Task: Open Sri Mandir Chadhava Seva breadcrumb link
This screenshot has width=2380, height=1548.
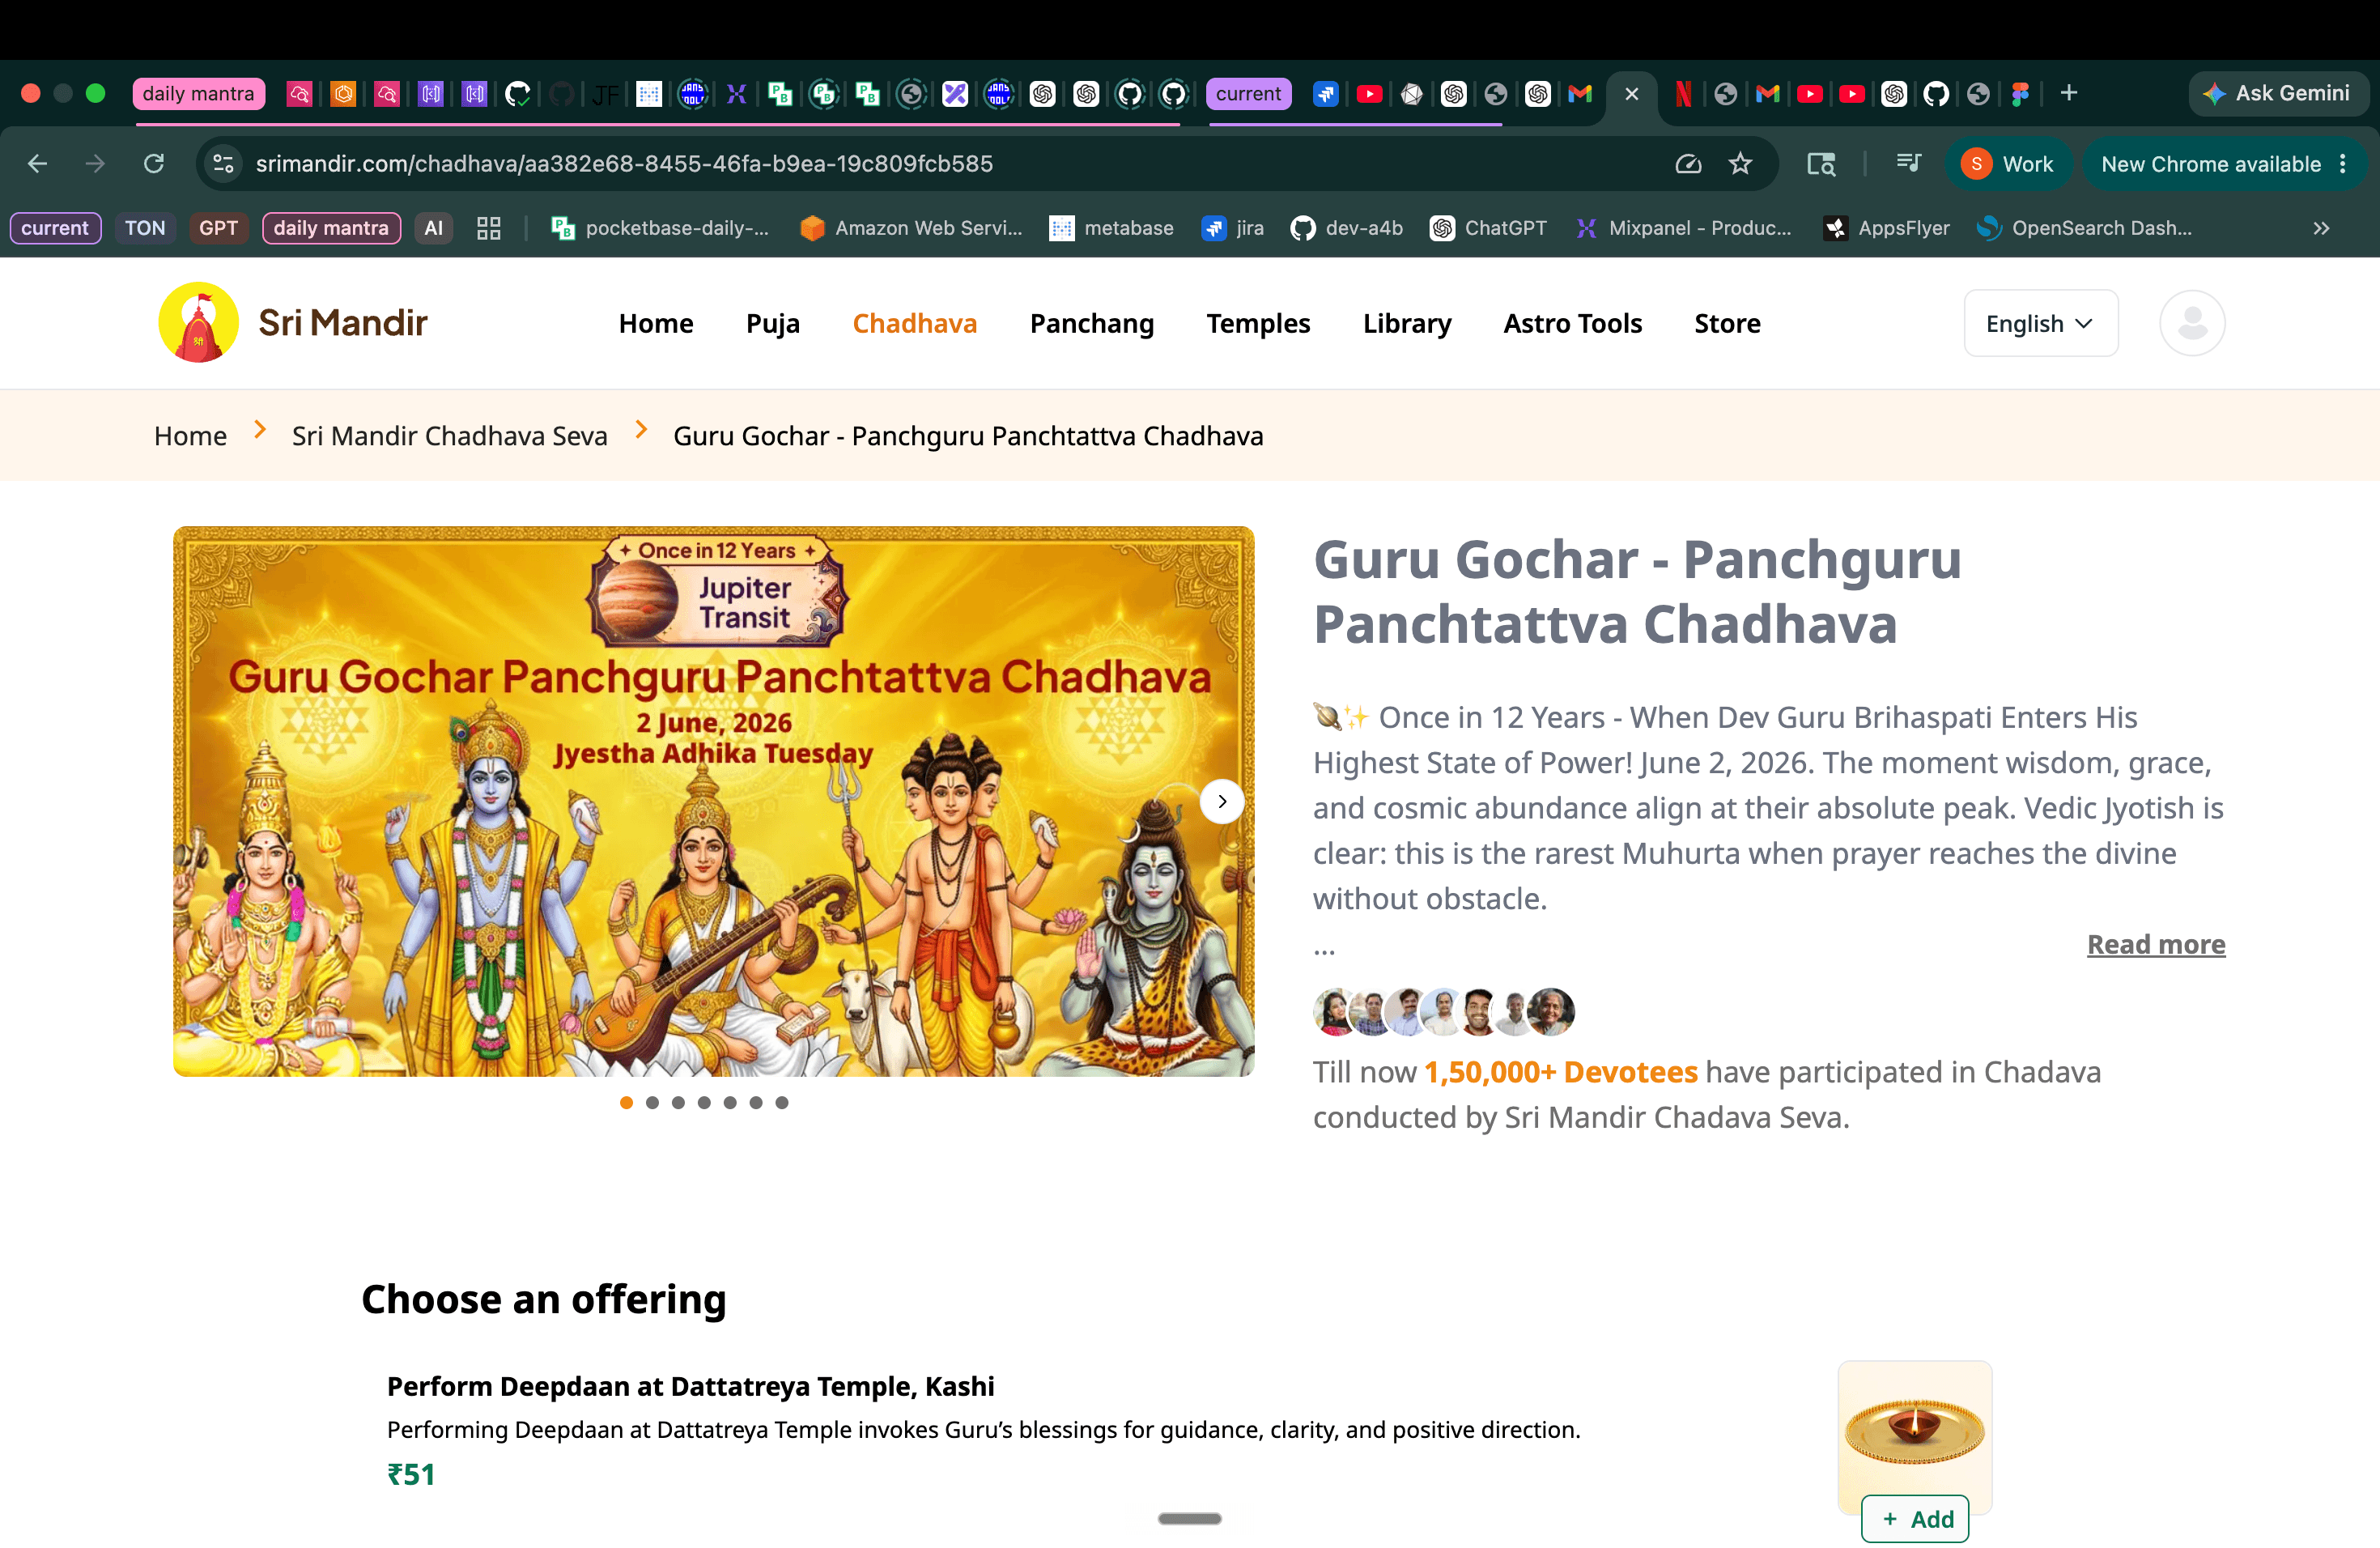Action: (x=450, y=436)
